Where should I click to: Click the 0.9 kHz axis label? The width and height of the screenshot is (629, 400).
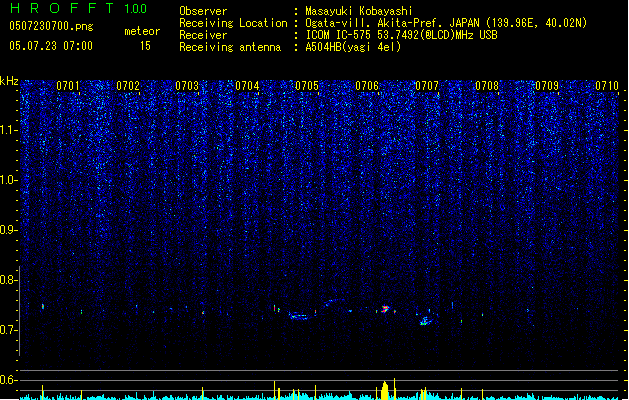click(8, 230)
